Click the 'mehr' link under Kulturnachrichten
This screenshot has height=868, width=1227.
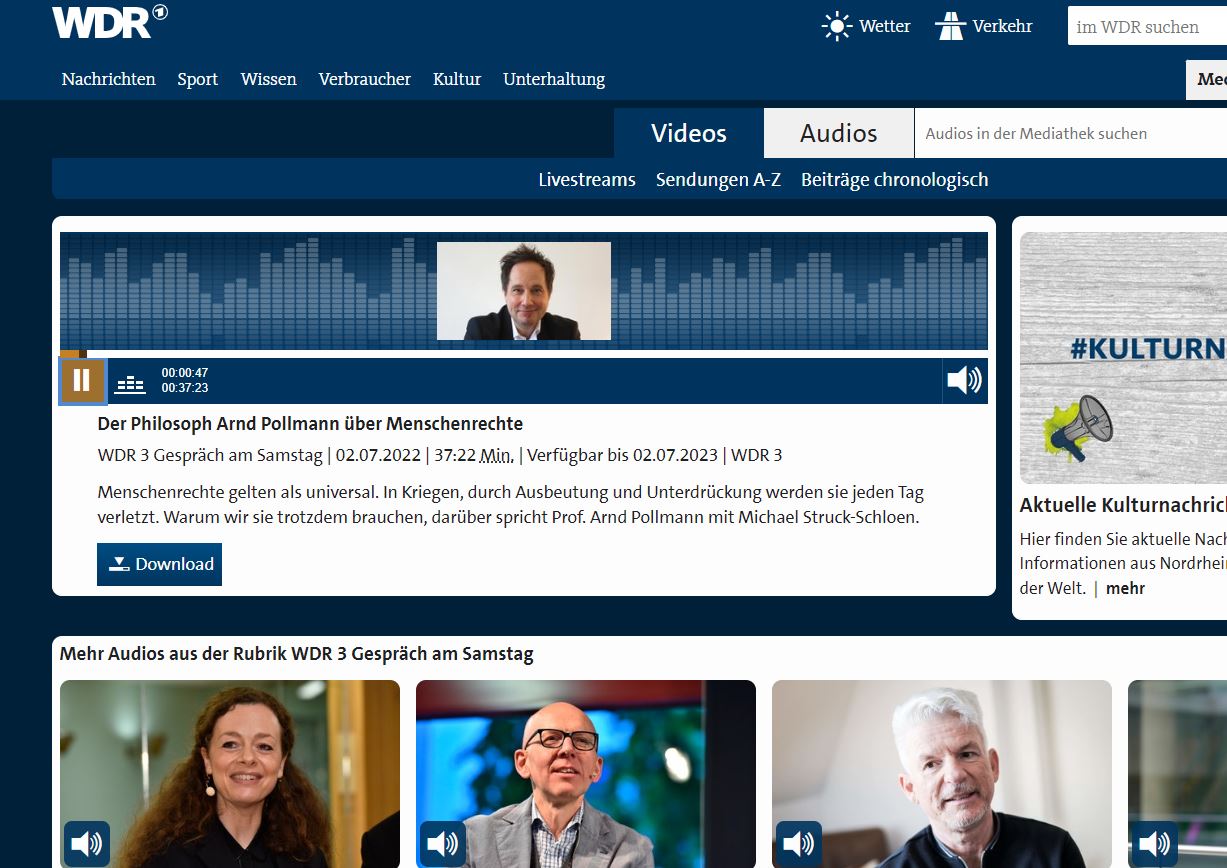tap(1125, 588)
